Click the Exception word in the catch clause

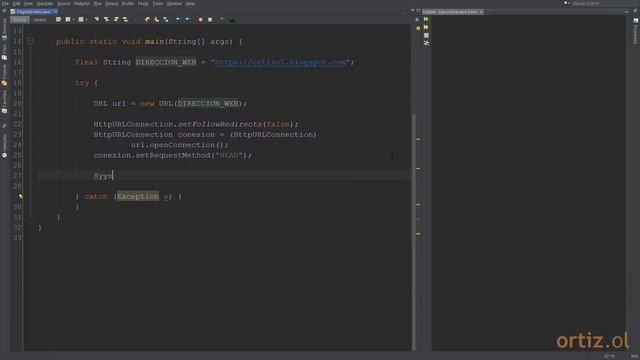[x=138, y=196]
